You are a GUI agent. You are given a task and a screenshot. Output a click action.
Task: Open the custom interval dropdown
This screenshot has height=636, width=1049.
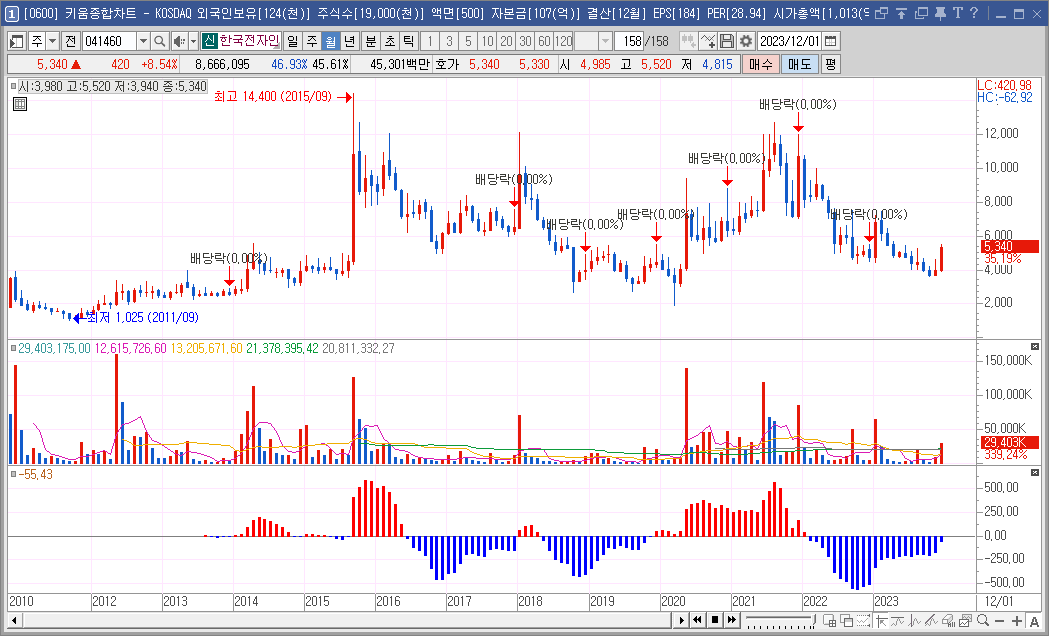(x=605, y=41)
